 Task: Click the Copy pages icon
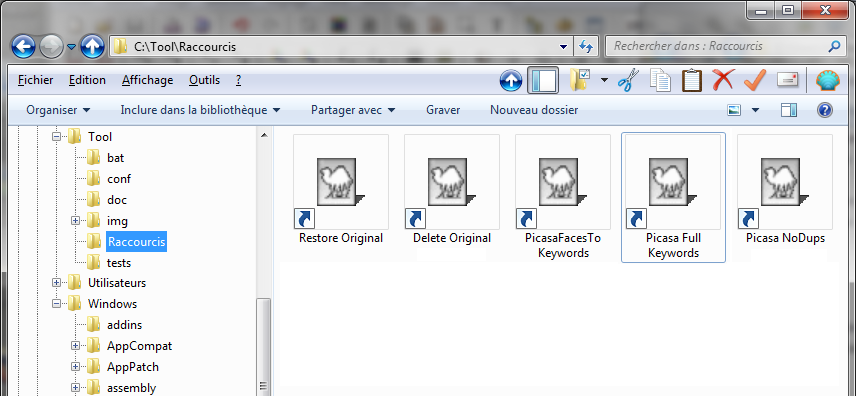pos(660,80)
